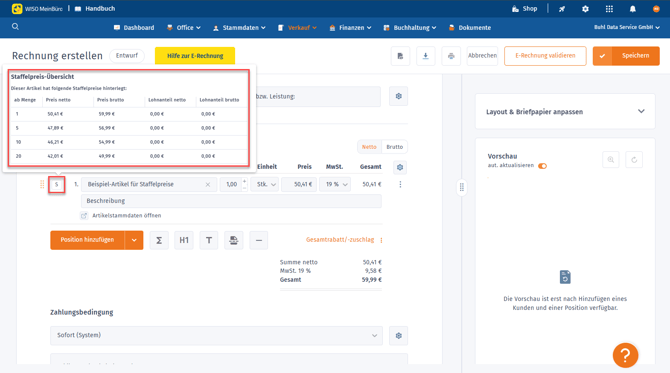Open Artikelstammdaten öffnen link
The image size is (670, 373).
click(127, 216)
